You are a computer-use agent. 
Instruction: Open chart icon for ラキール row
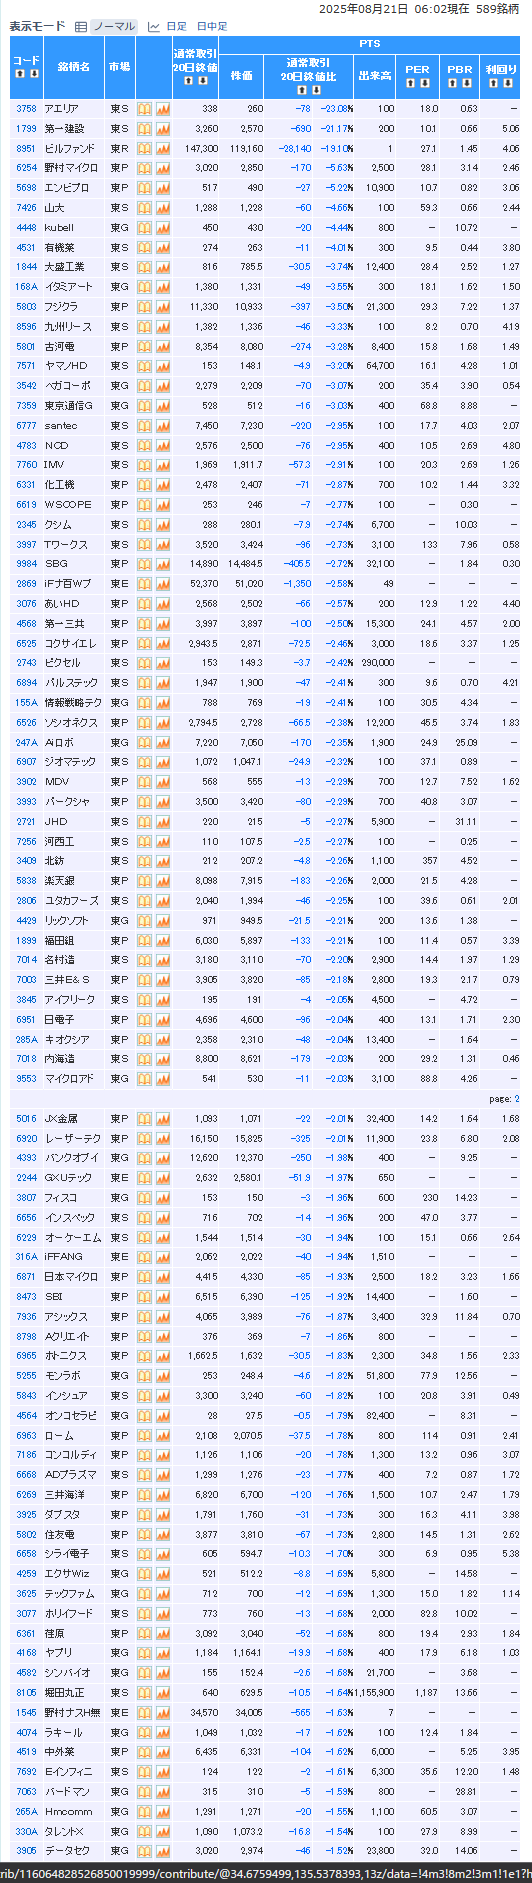click(163, 1733)
